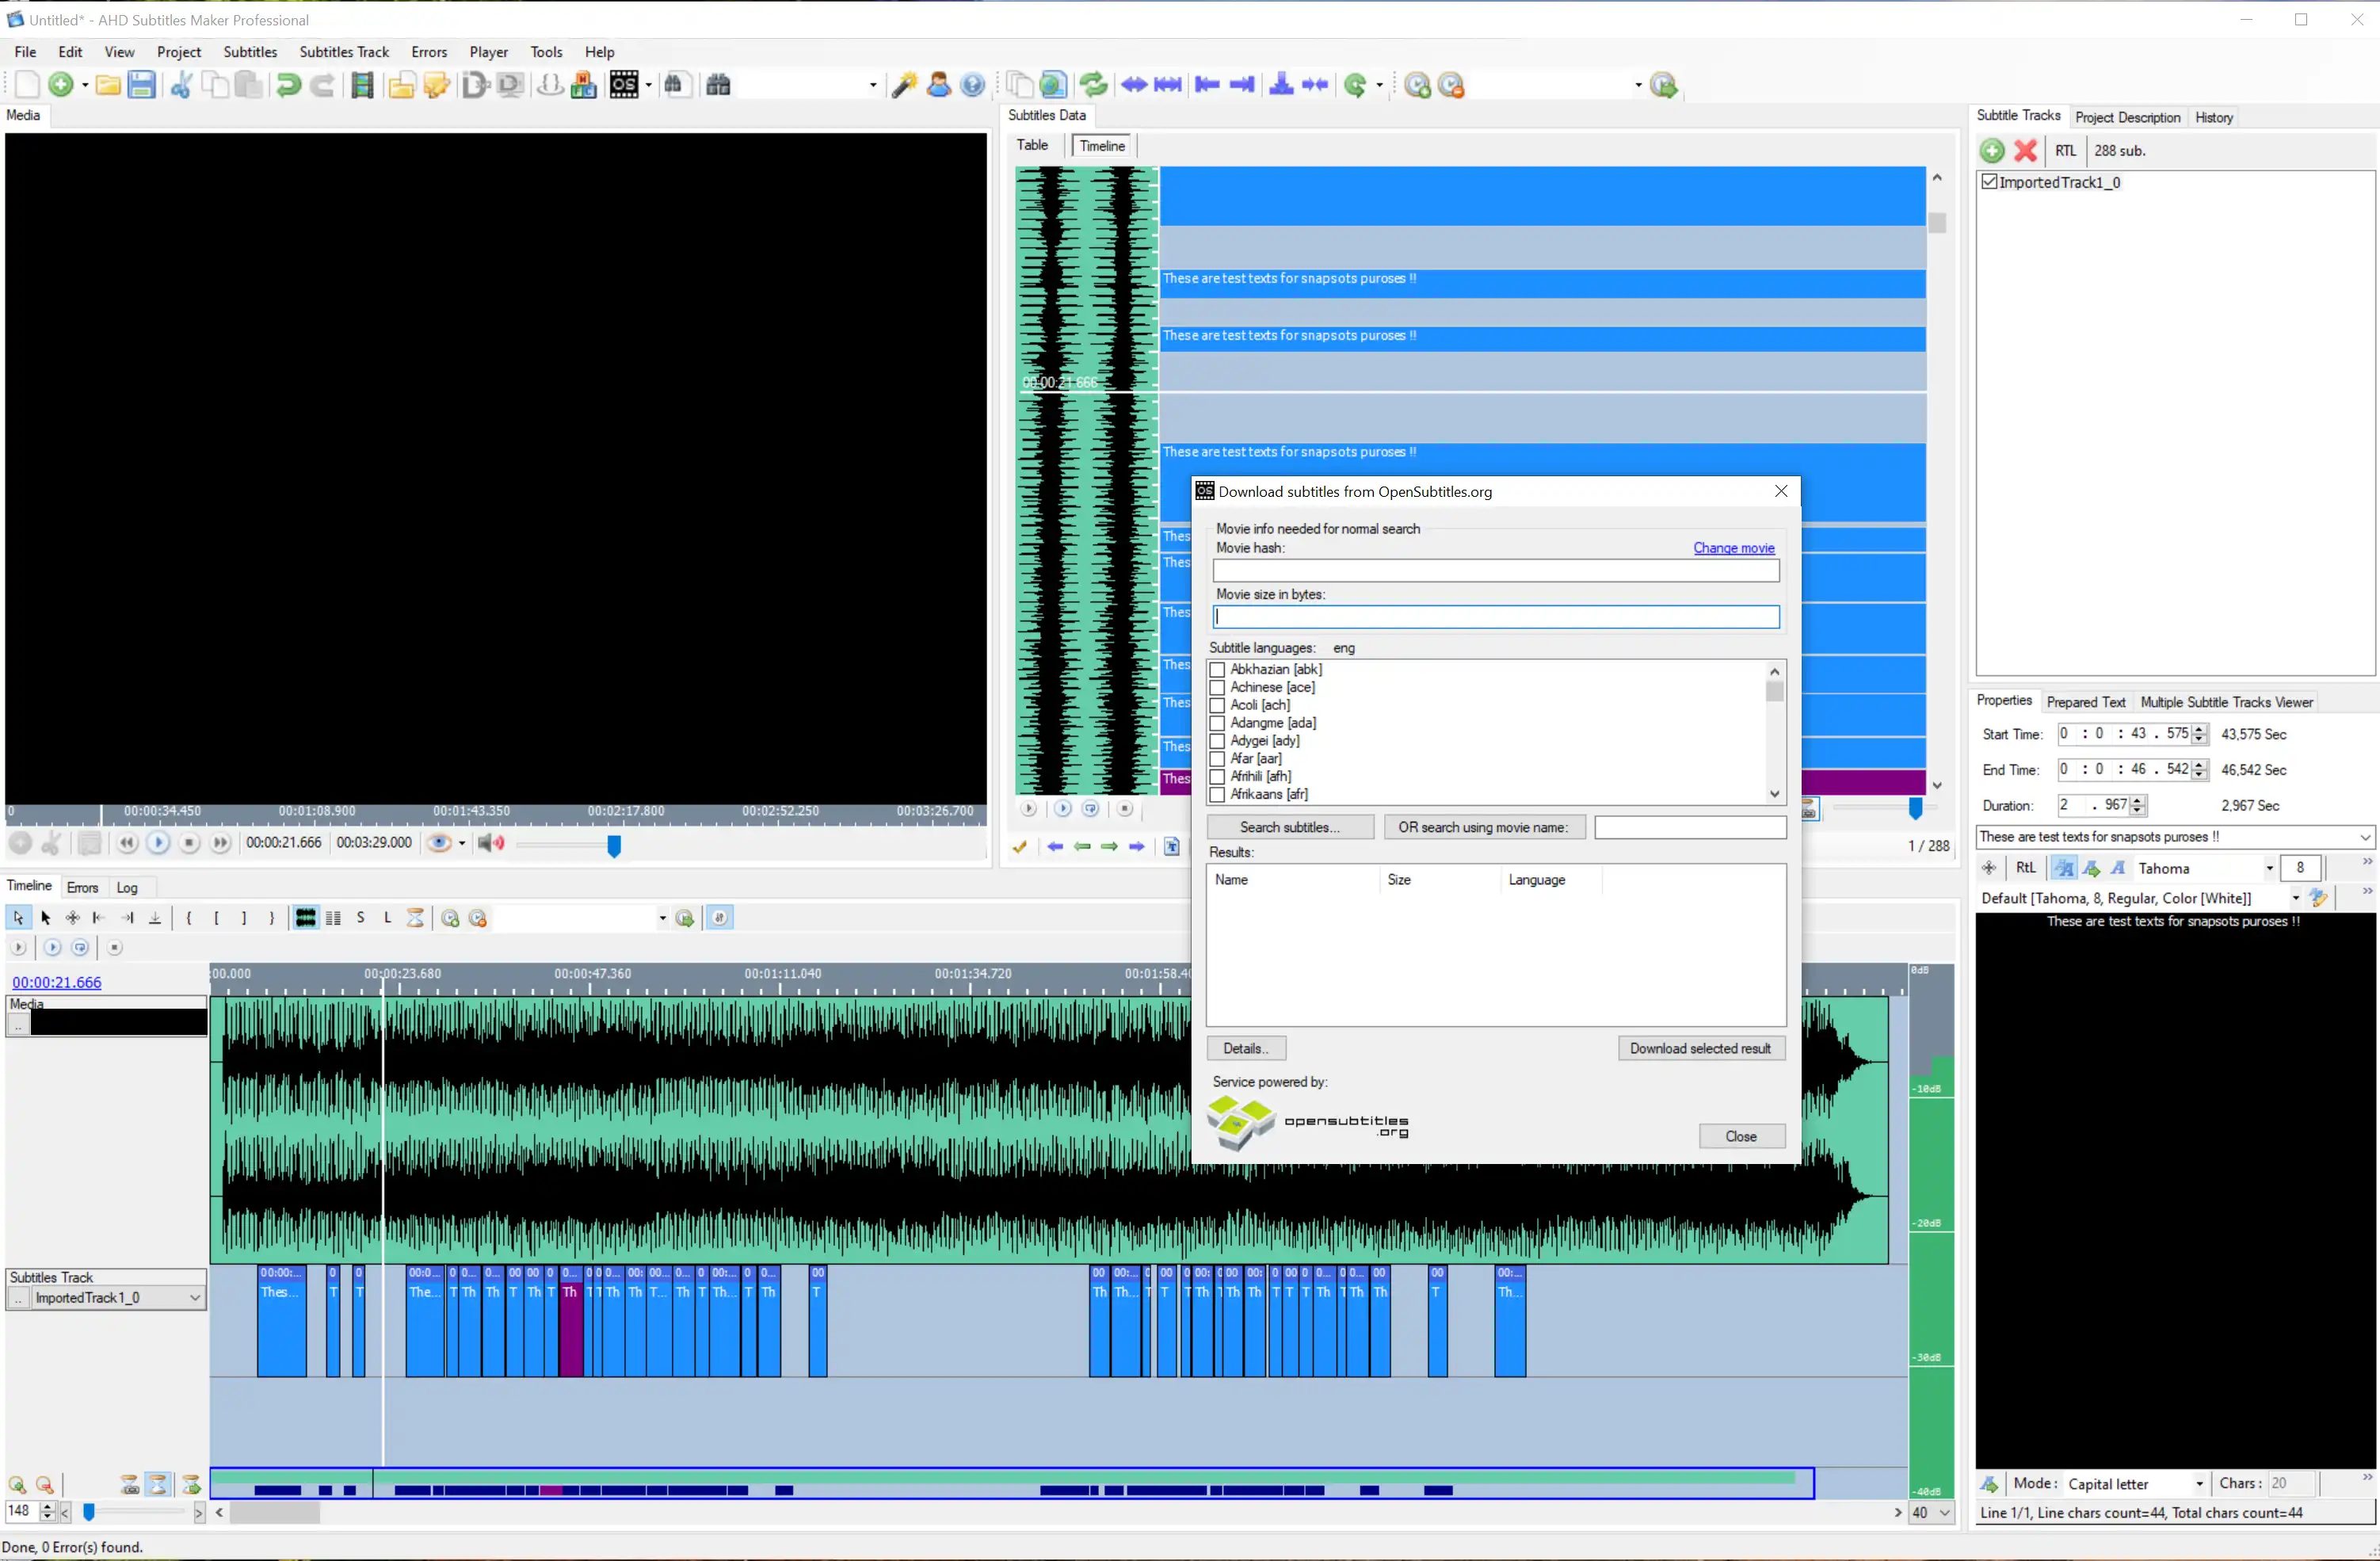This screenshot has height=1561, width=2380.
Task: Switch to the Project Description tab
Action: point(2127,117)
